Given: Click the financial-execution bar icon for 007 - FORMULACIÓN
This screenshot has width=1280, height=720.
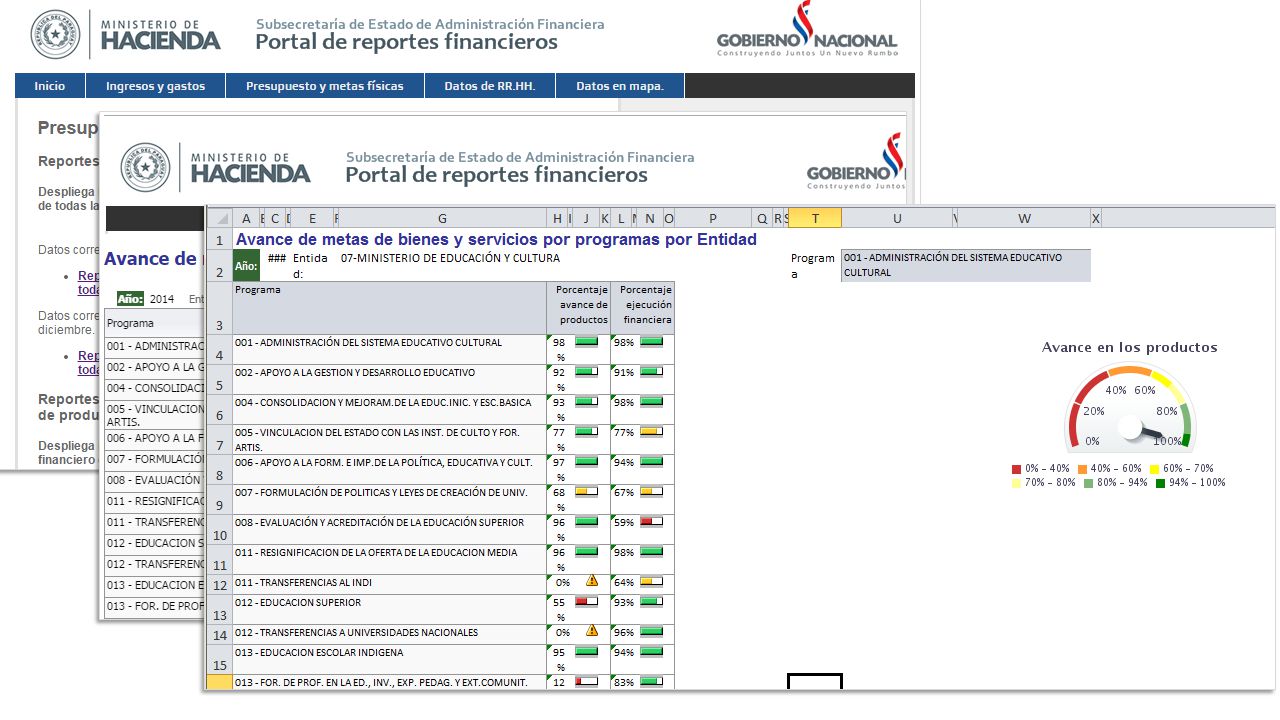Looking at the screenshot, I should pyautogui.click(x=651, y=492).
